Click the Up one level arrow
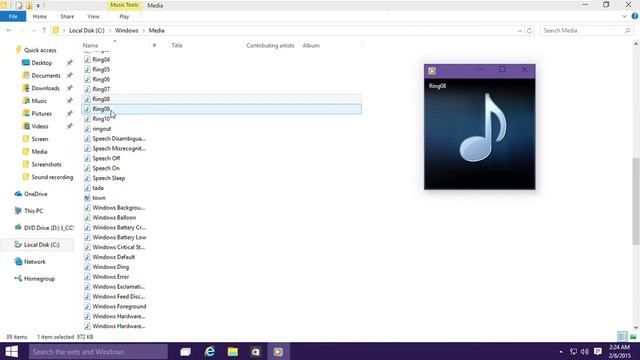 [x=44, y=30]
